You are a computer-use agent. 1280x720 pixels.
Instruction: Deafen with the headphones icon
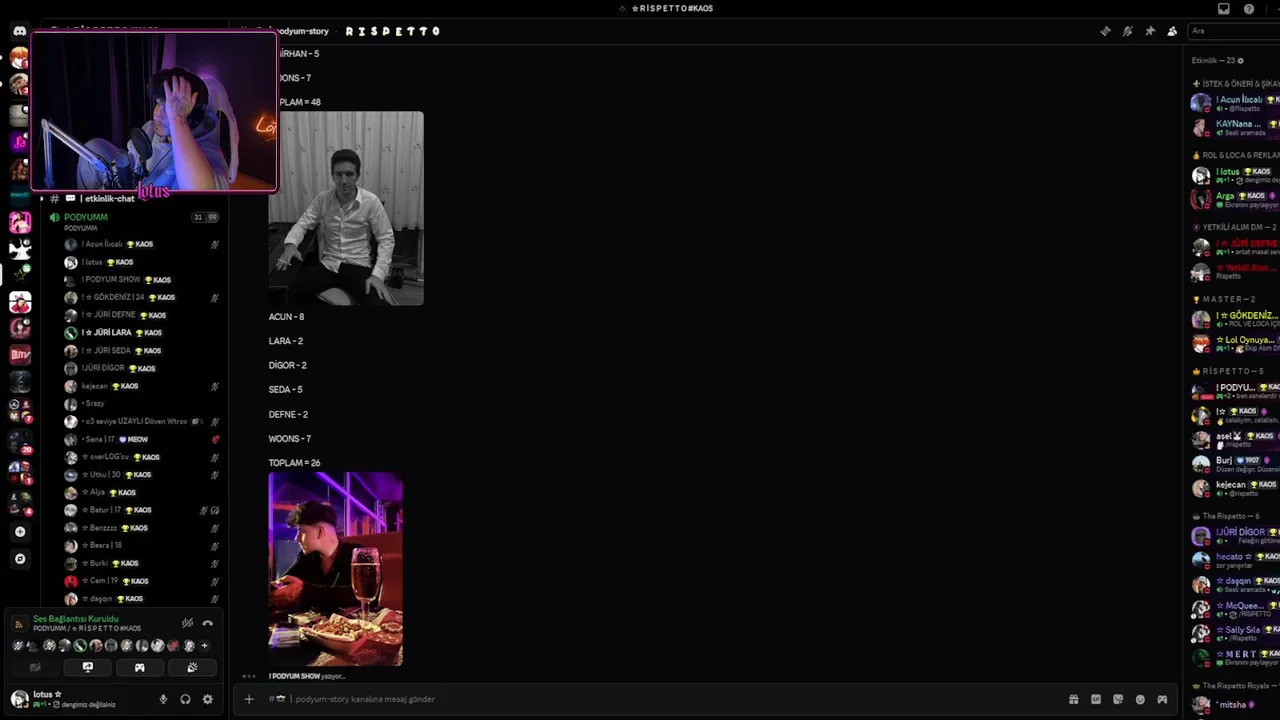(185, 699)
